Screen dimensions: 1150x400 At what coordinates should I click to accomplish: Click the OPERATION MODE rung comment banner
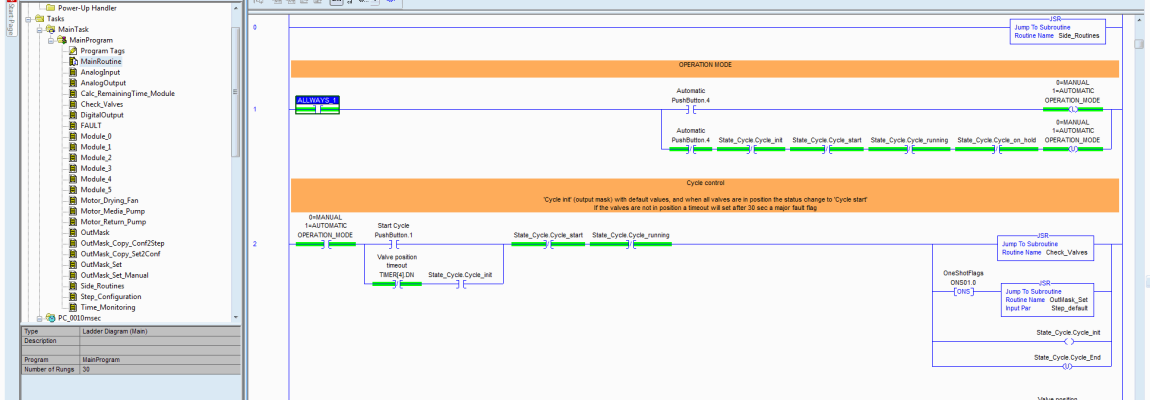(705, 68)
